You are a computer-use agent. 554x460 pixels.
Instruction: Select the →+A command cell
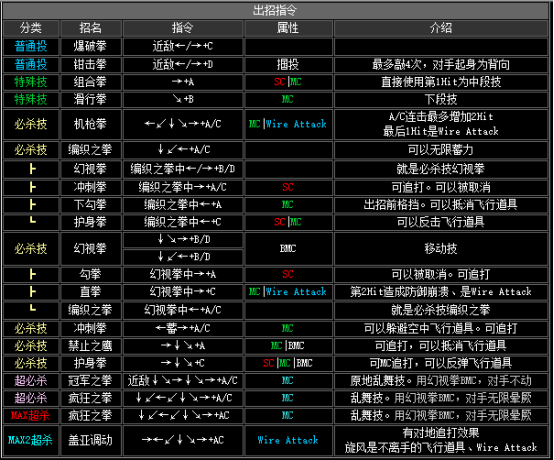pos(183,82)
